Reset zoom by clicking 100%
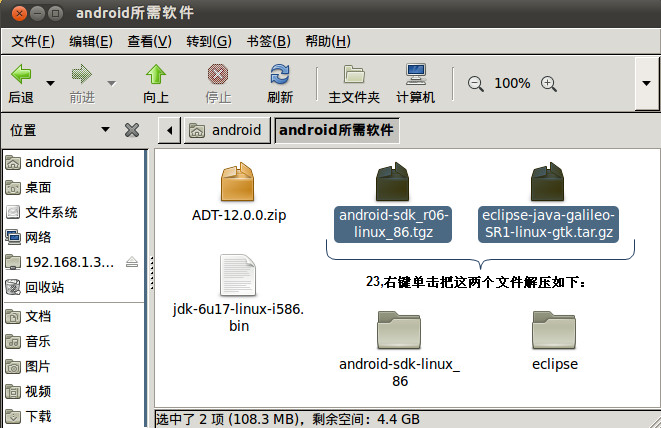 click(512, 83)
